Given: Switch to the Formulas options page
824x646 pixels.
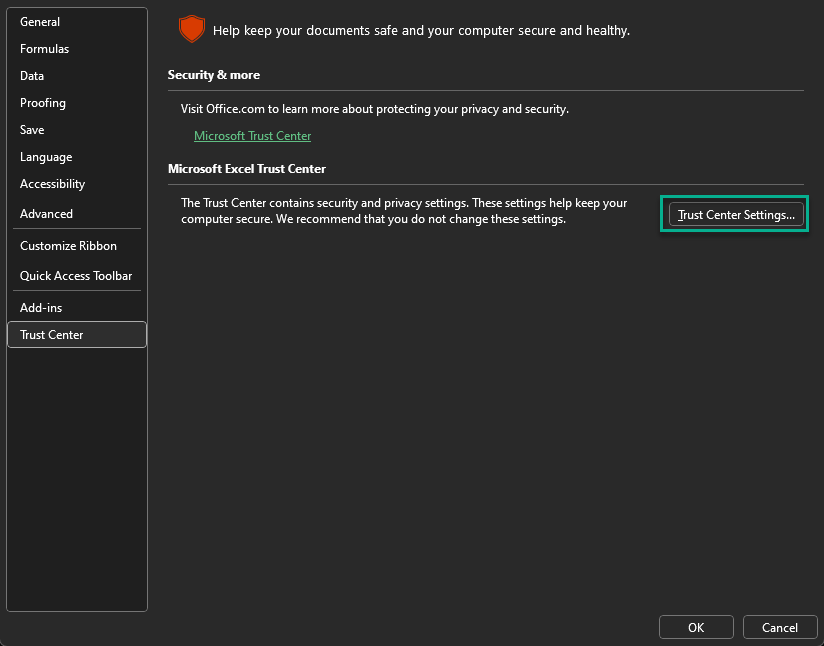Looking at the screenshot, I should 45,49.
